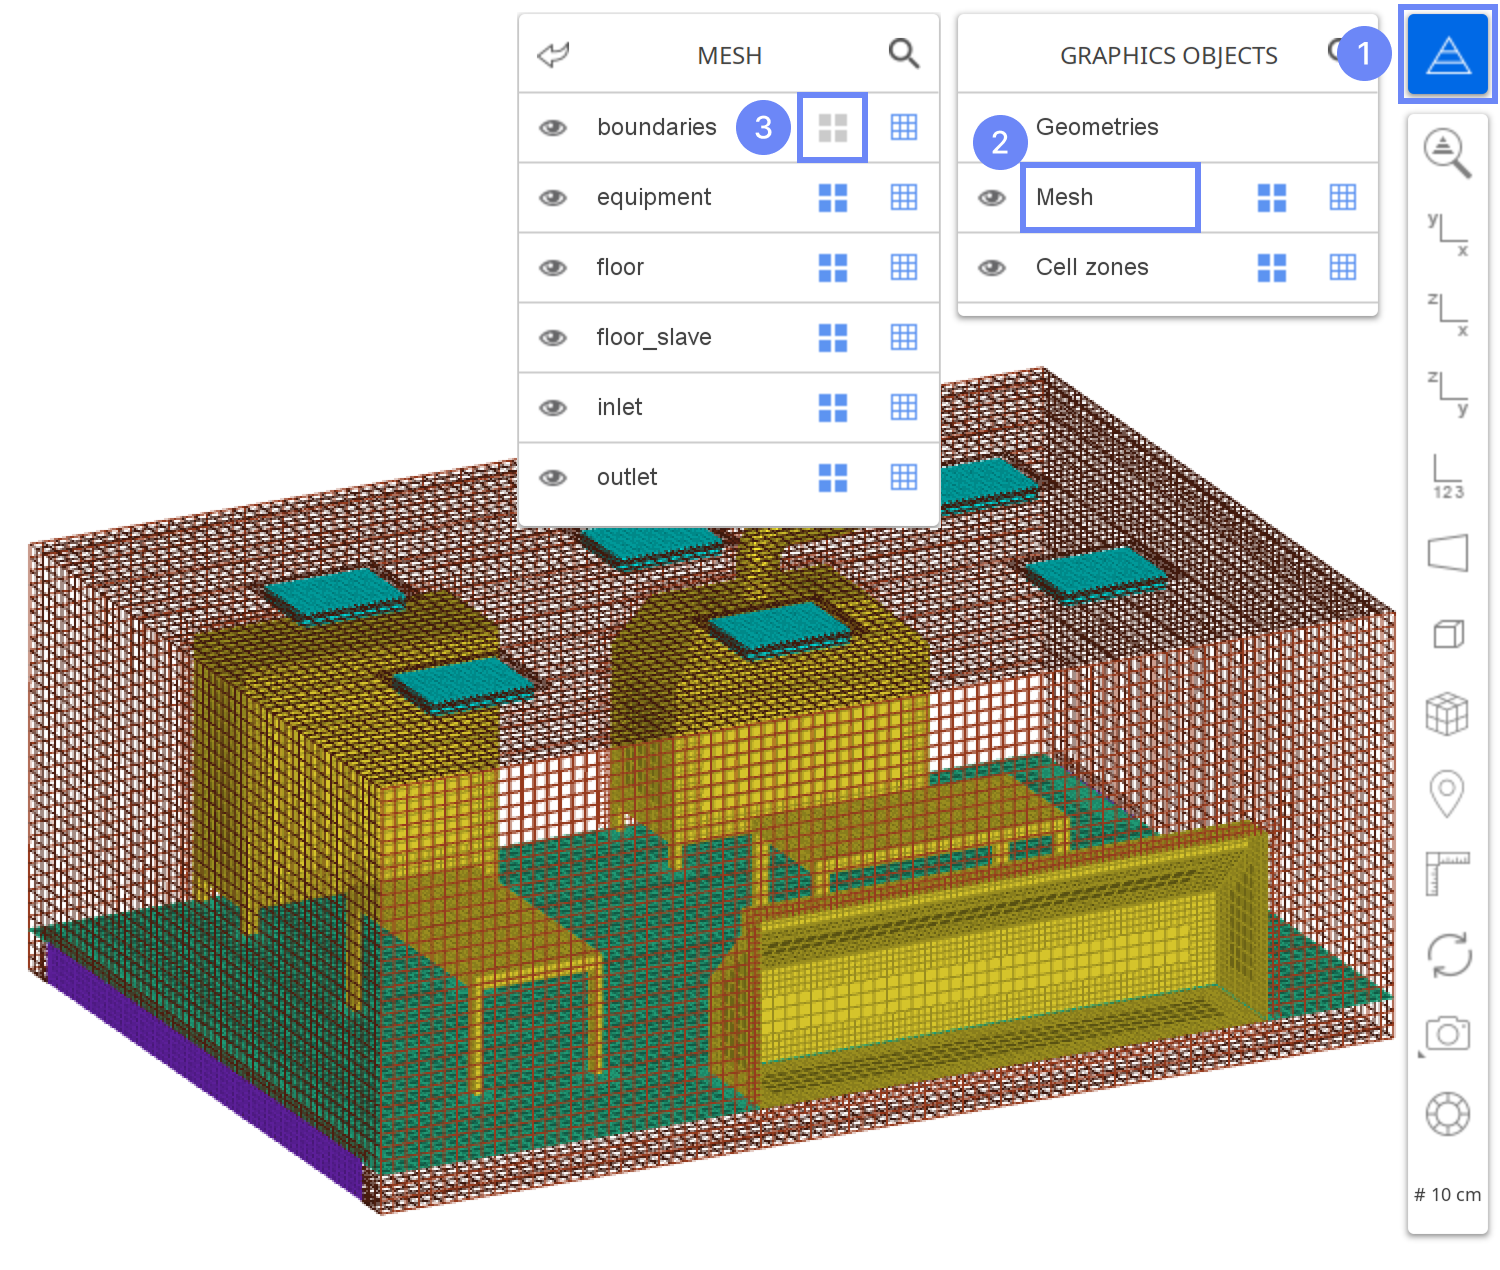Toggle surface display for boundaries
The image size is (1500, 1270).
[832, 128]
